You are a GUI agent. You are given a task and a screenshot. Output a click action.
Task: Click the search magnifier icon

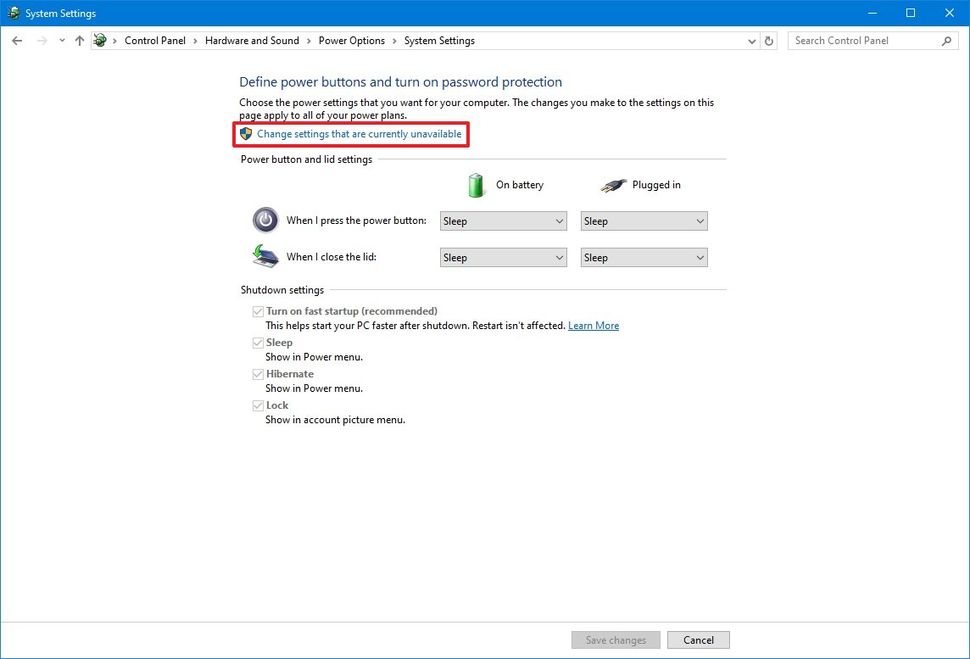946,41
